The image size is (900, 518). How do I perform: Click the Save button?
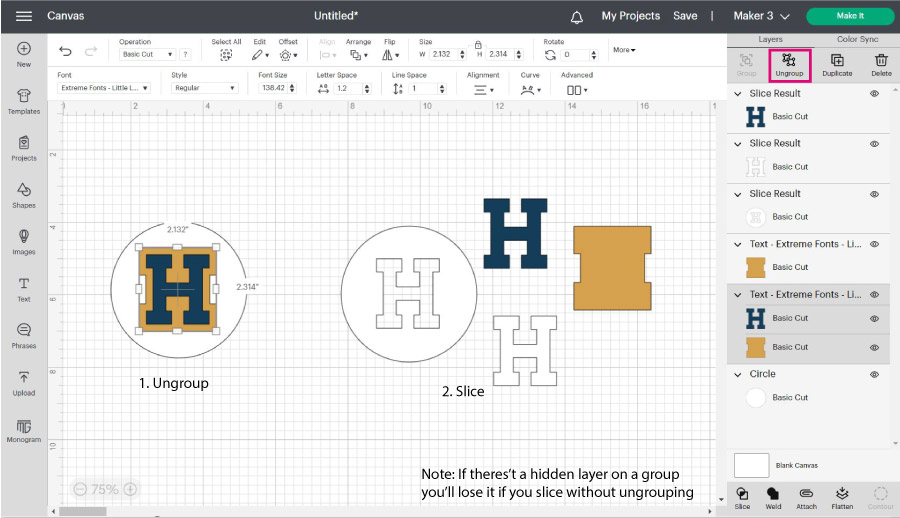(685, 16)
